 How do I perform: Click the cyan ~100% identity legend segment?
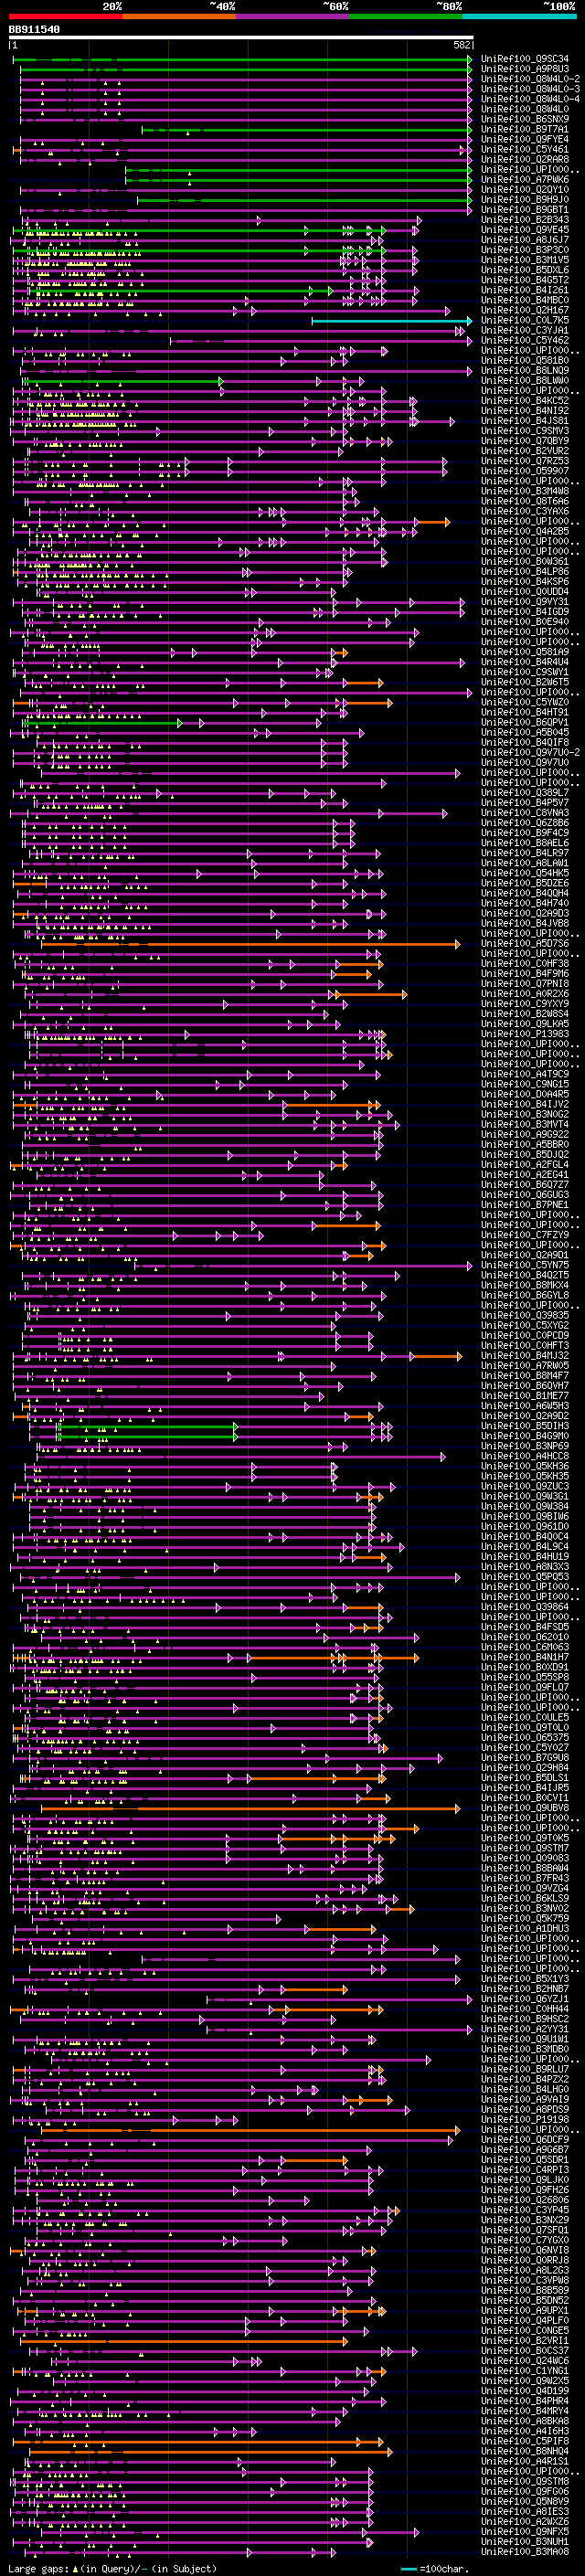point(519,16)
